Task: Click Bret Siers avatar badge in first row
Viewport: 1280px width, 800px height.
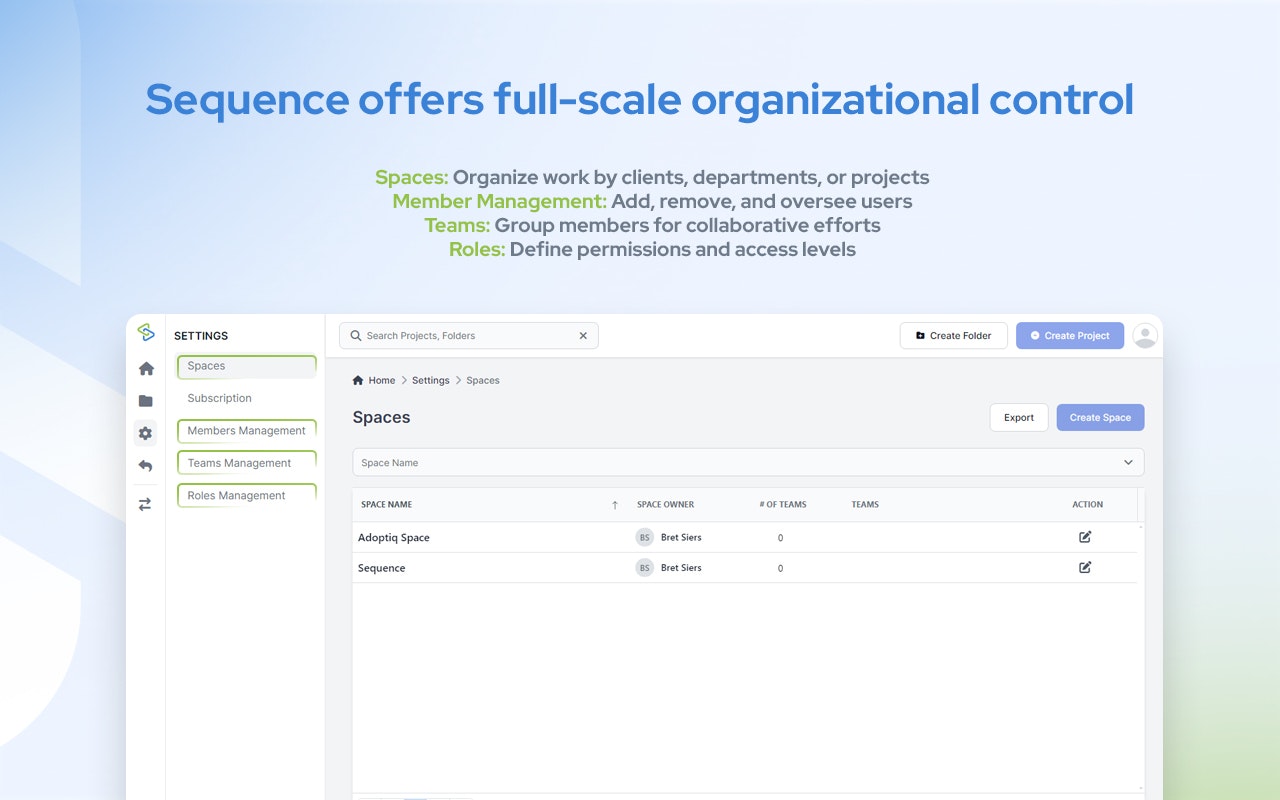Action: click(644, 537)
